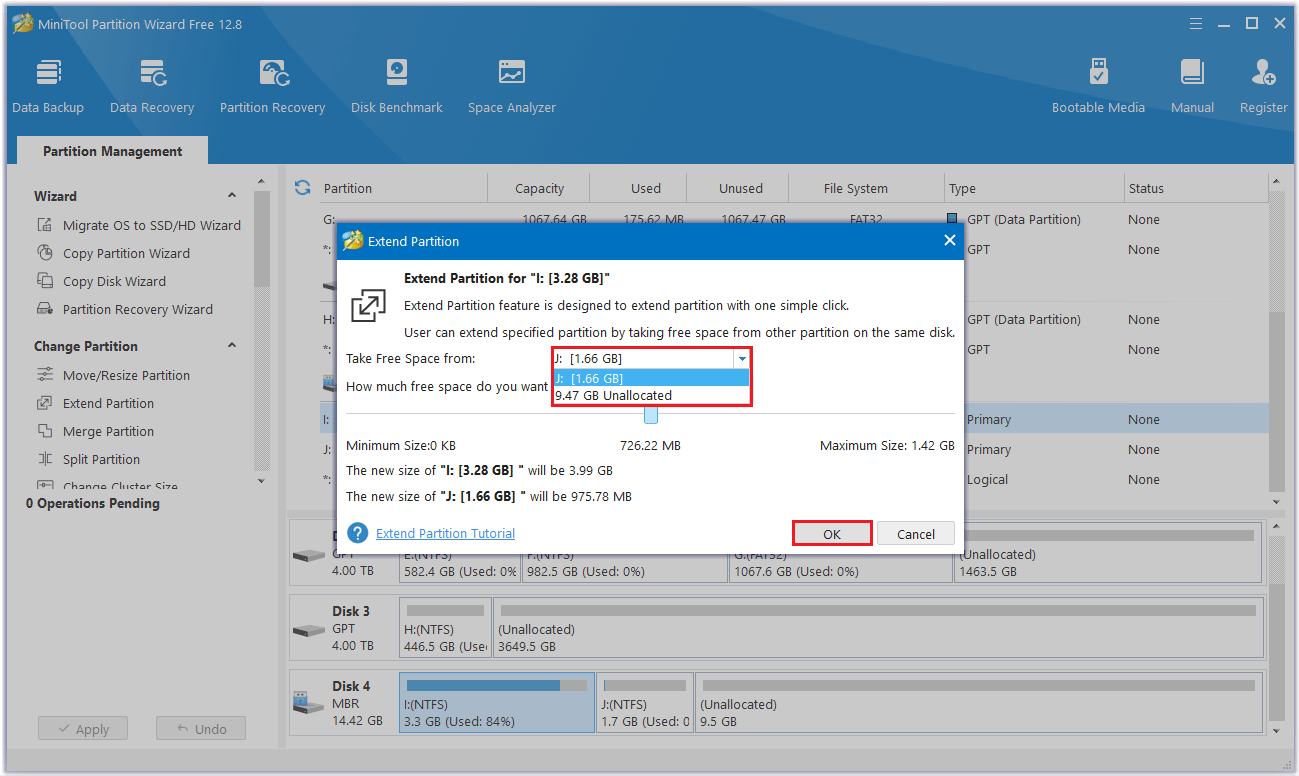Click the help question mark icon in dialog

click(358, 533)
